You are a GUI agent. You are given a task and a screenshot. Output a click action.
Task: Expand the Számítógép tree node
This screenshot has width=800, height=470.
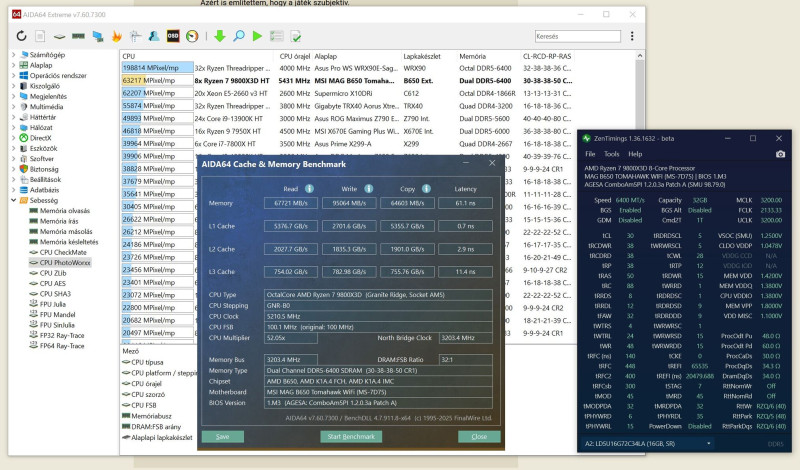pyautogui.click(x=14, y=54)
